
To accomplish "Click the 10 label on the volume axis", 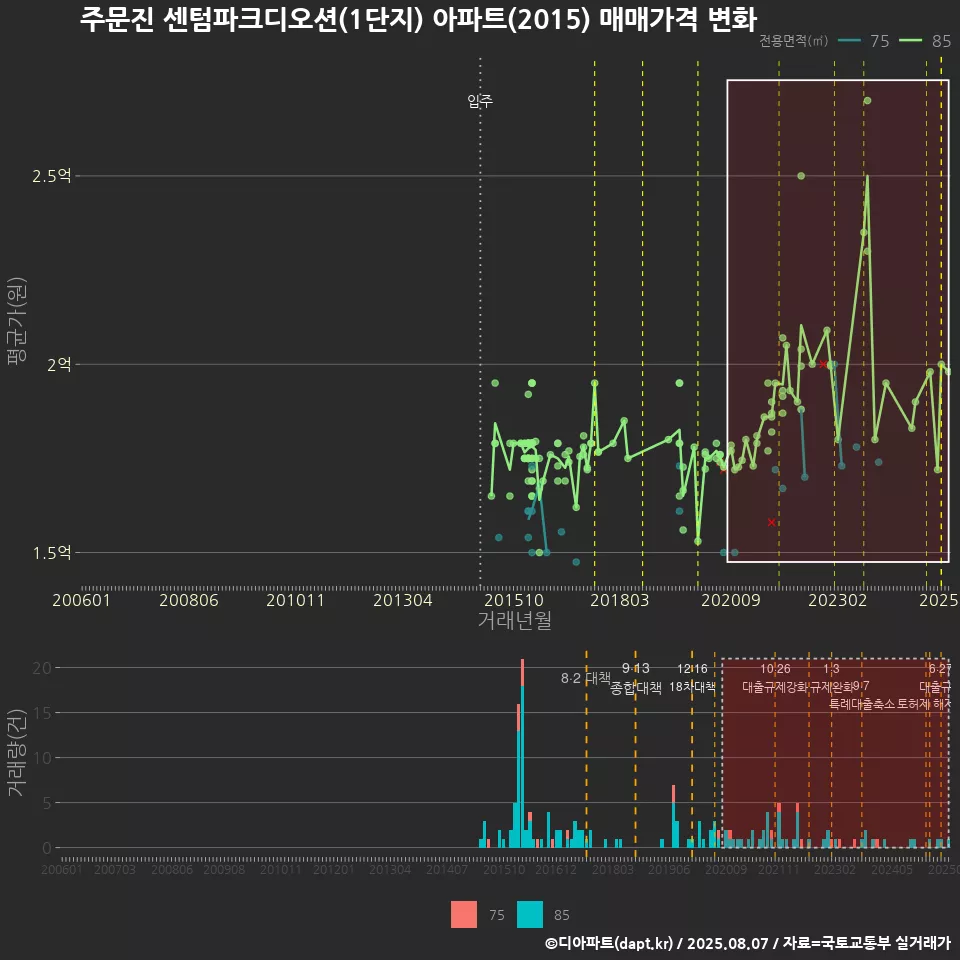I will tap(42, 758).
